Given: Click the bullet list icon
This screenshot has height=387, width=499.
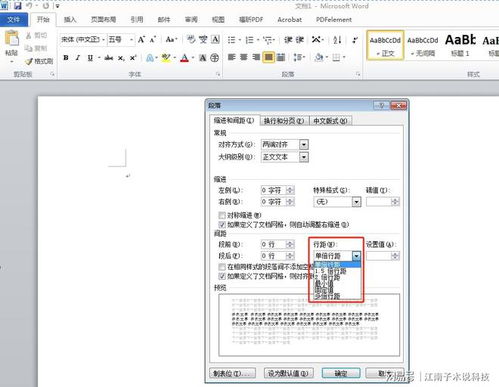Looking at the screenshot, I should pos(231,40).
